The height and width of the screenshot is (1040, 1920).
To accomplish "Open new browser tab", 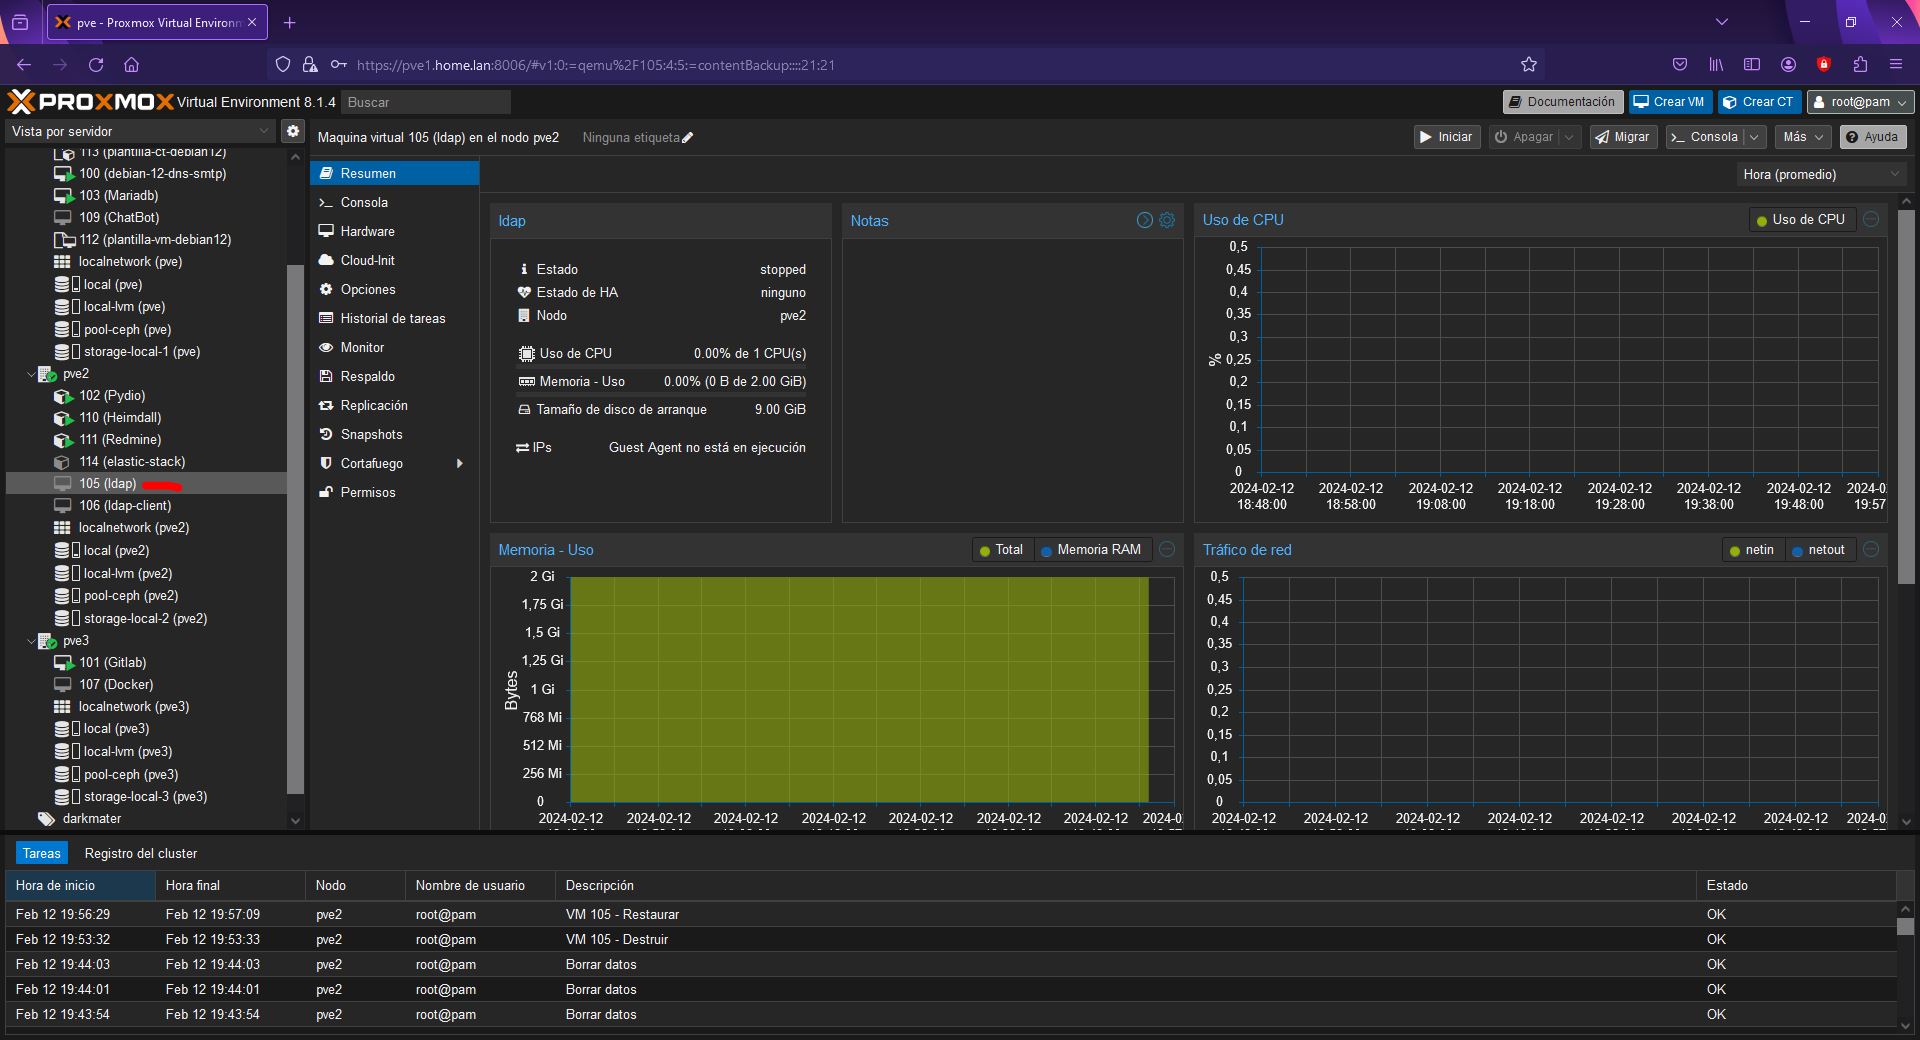I will point(289,22).
